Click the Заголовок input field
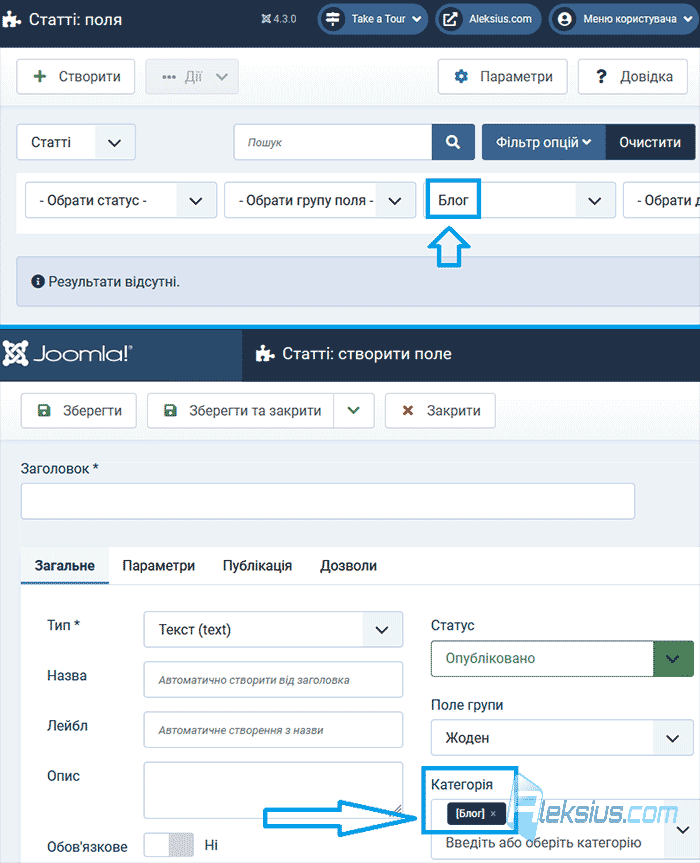The height and width of the screenshot is (863, 700). click(328, 501)
